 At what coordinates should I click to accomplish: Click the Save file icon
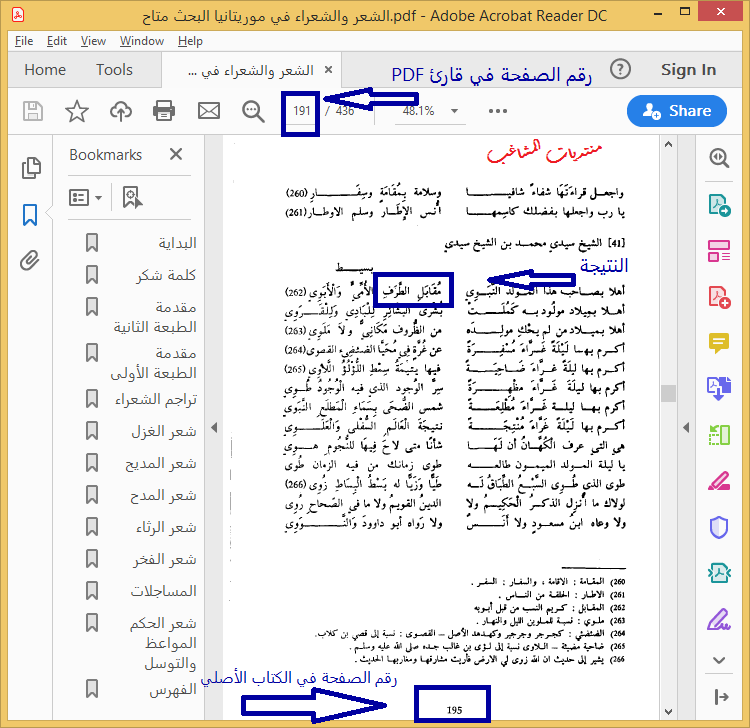[x=33, y=111]
